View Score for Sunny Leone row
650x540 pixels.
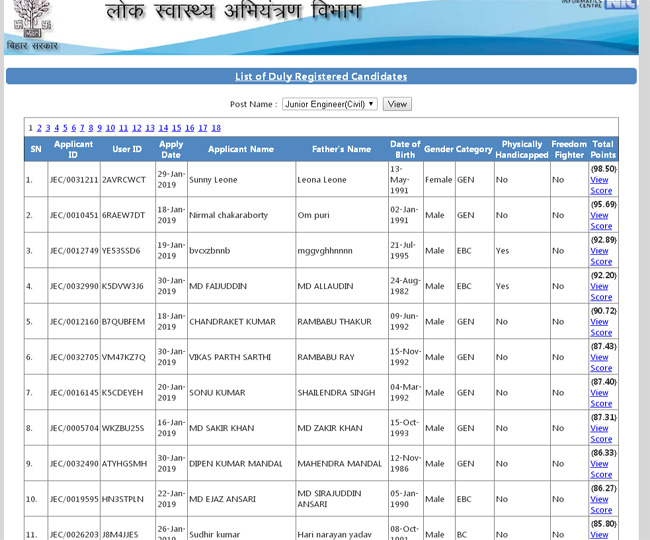(x=601, y=185)
